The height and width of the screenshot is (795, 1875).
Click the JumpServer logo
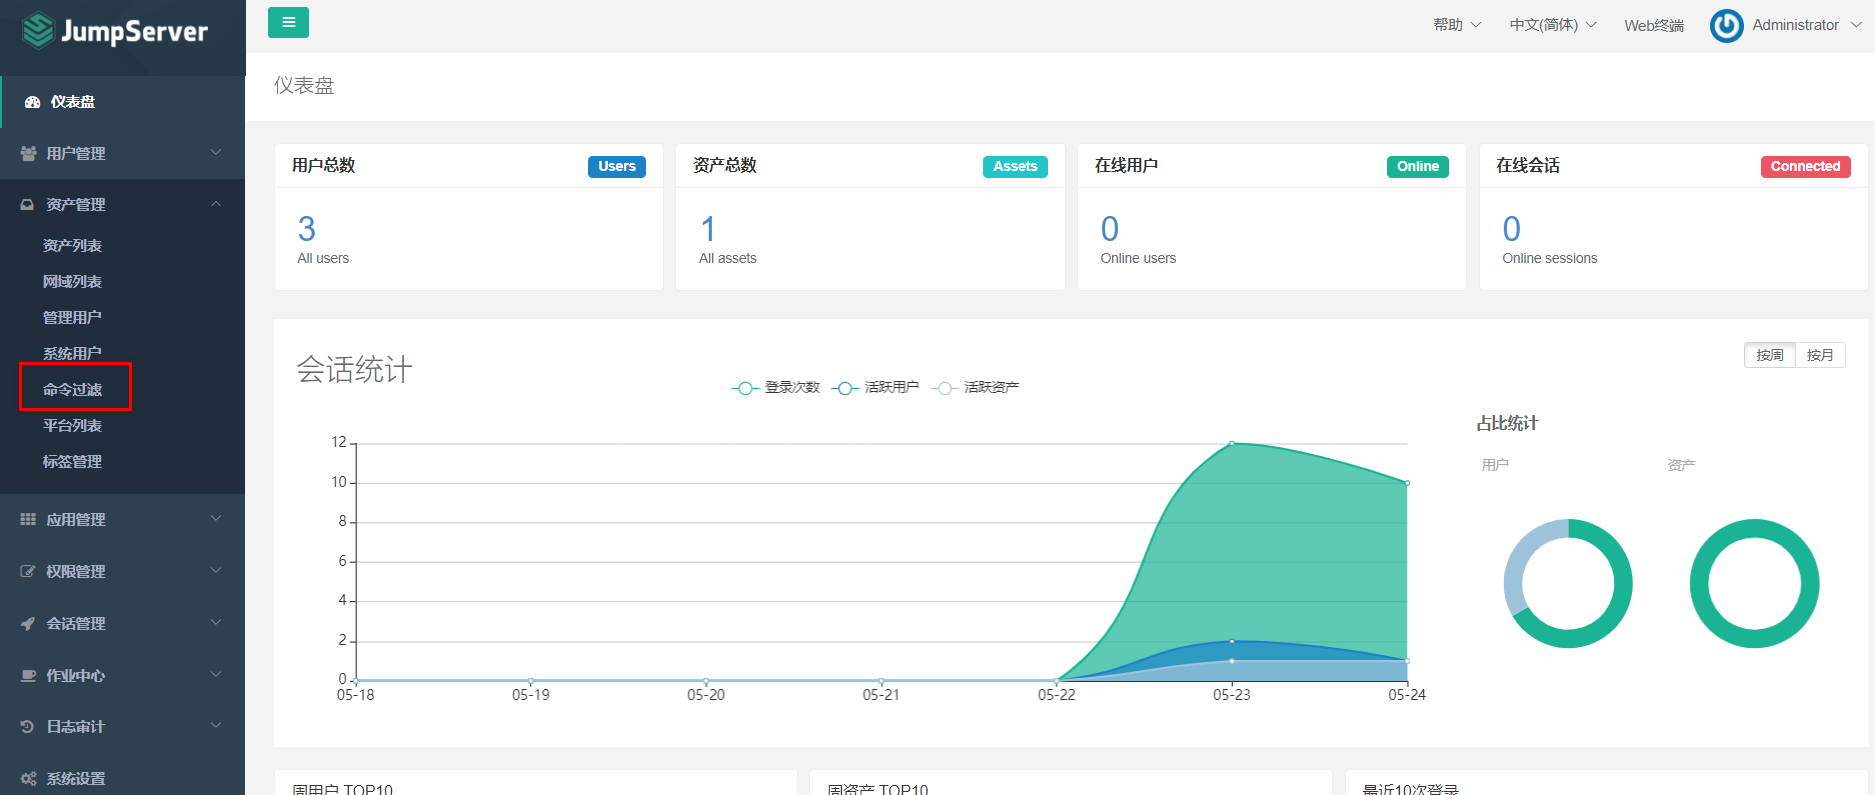(115, 31)
